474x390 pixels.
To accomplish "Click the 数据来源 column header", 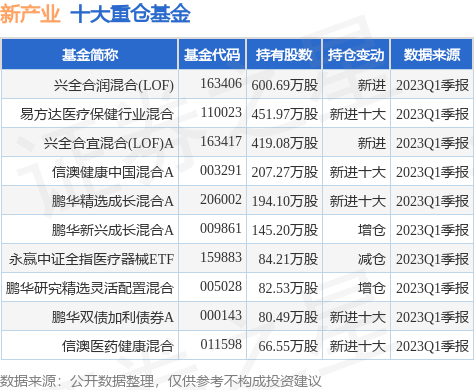I will 432,54.
